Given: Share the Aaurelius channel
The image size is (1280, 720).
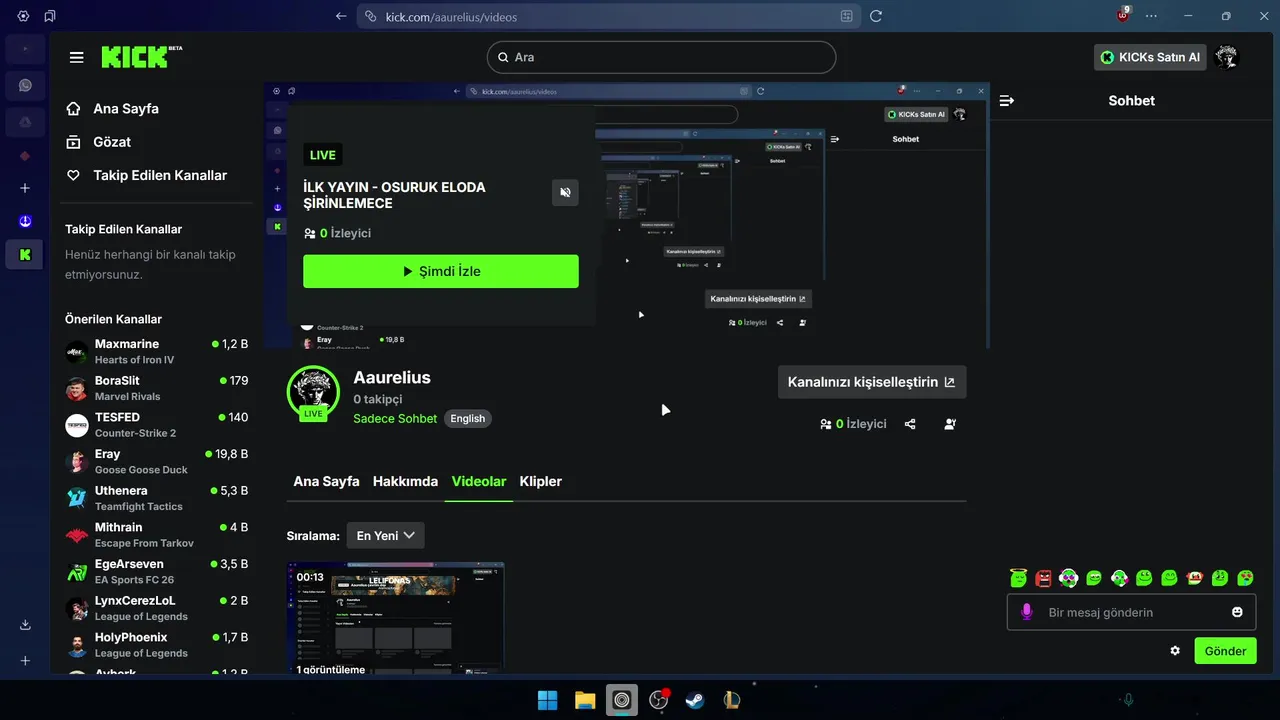Looking at the screenshot, I should [x=910, y=424].
